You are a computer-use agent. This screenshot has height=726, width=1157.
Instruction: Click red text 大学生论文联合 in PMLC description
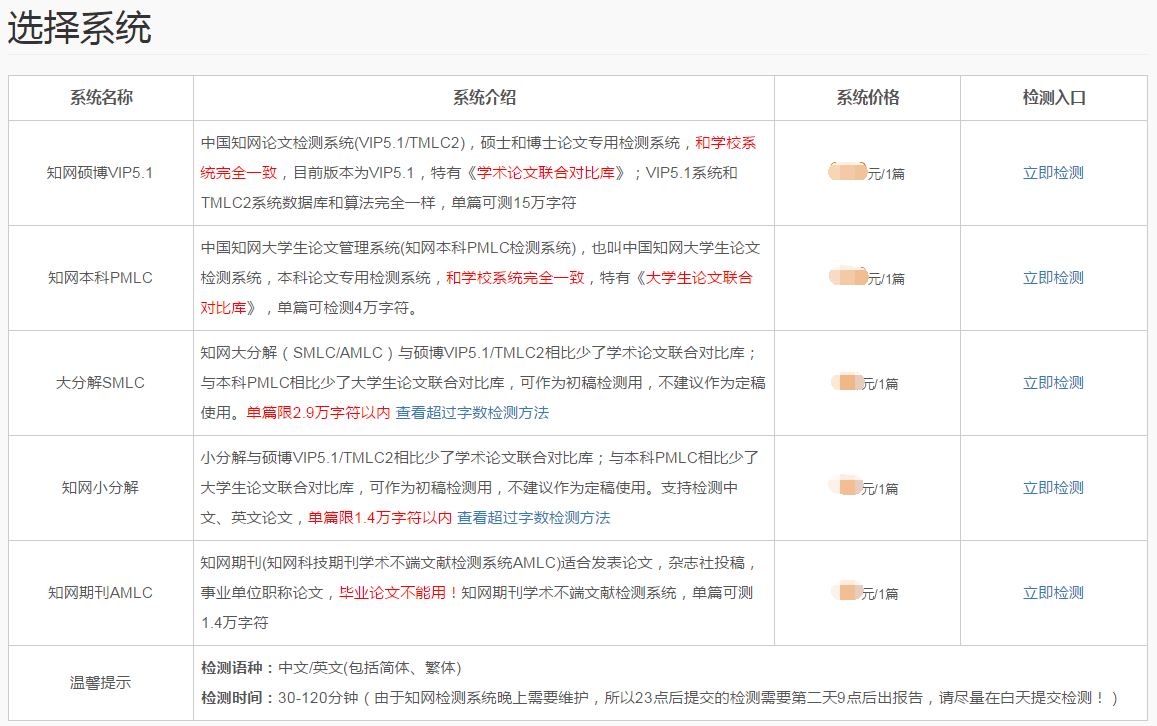tap(699, 277)
